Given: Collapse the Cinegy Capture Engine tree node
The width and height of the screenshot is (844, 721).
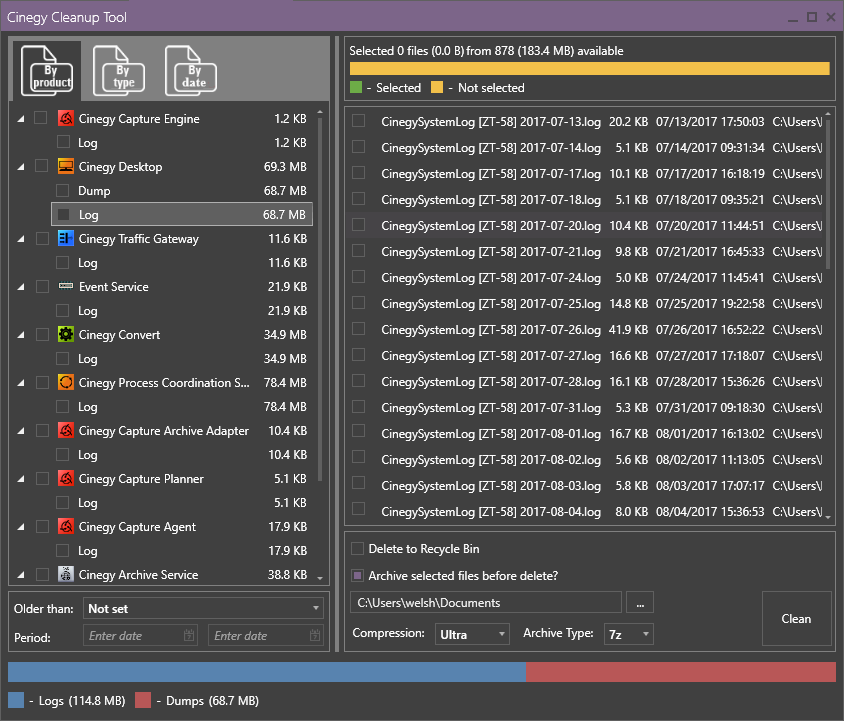Looking at the screenshot, I should coord(20,118).
